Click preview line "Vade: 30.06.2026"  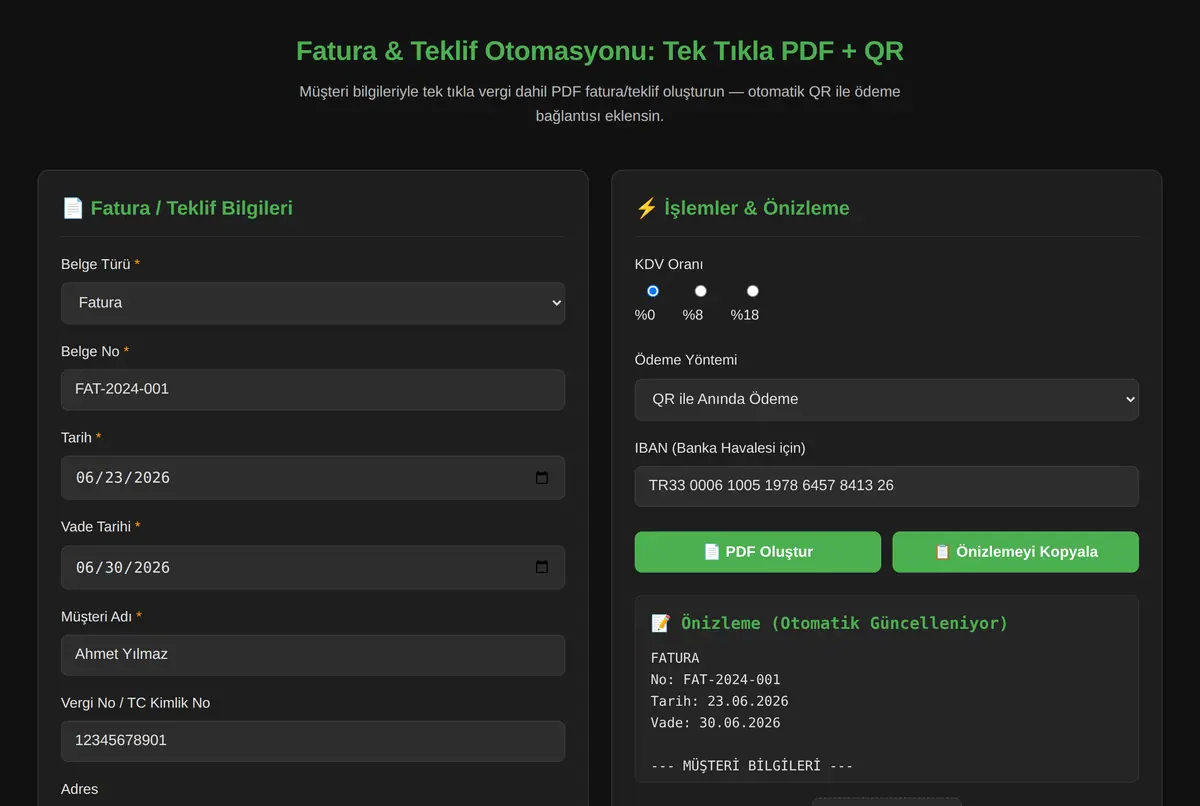715,723
